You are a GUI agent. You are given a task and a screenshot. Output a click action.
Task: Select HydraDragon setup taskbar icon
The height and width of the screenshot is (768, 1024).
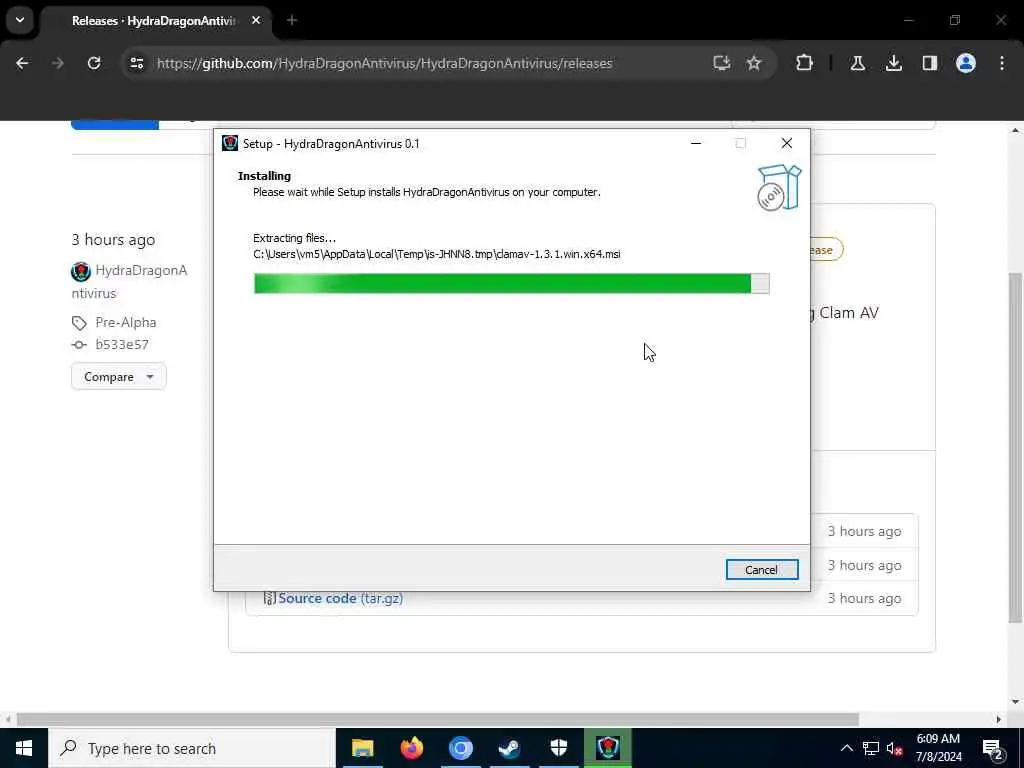click(x=608, y=748)
